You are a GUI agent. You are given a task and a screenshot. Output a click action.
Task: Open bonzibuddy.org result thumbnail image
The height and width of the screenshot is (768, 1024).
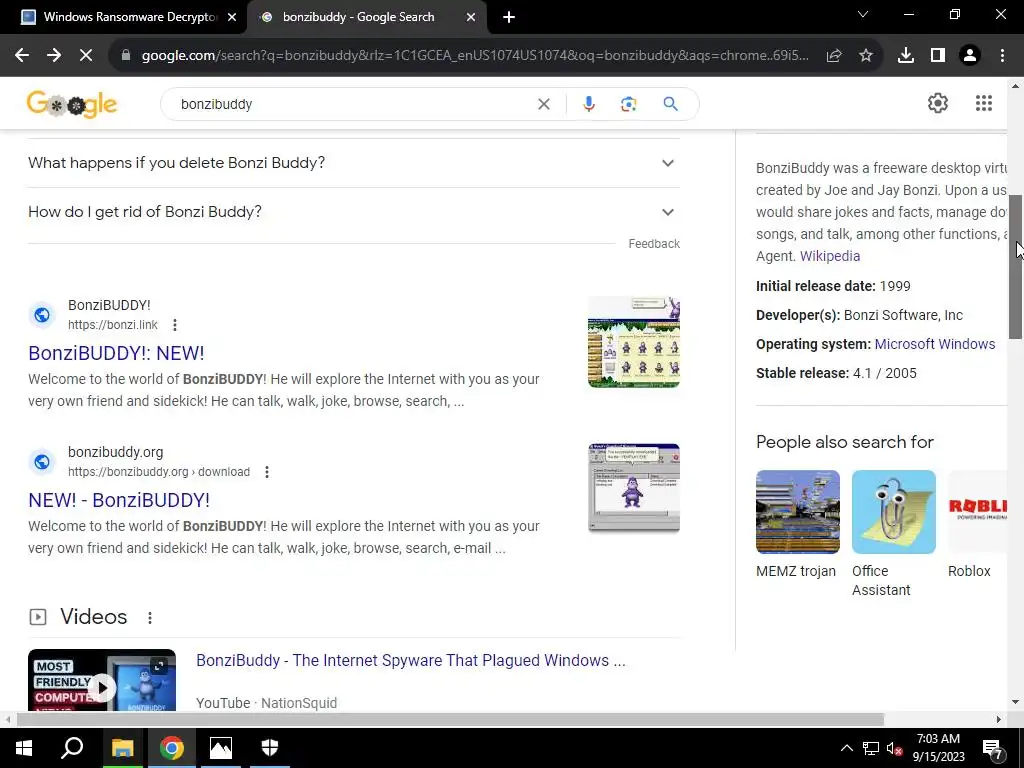click(633, 487)
